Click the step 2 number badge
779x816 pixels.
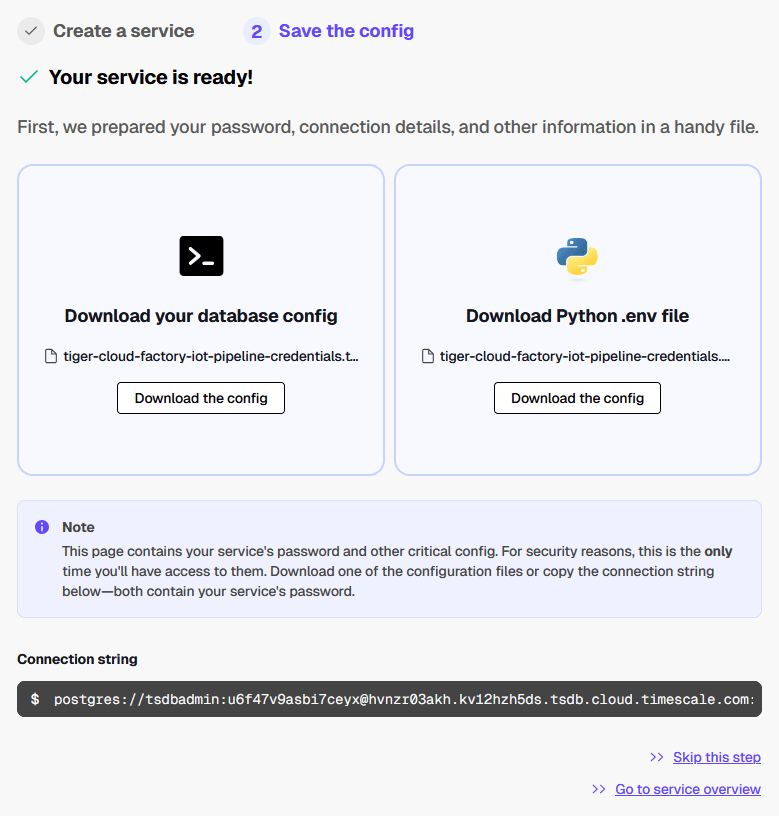pyautogui.click(x=257, y=31)
